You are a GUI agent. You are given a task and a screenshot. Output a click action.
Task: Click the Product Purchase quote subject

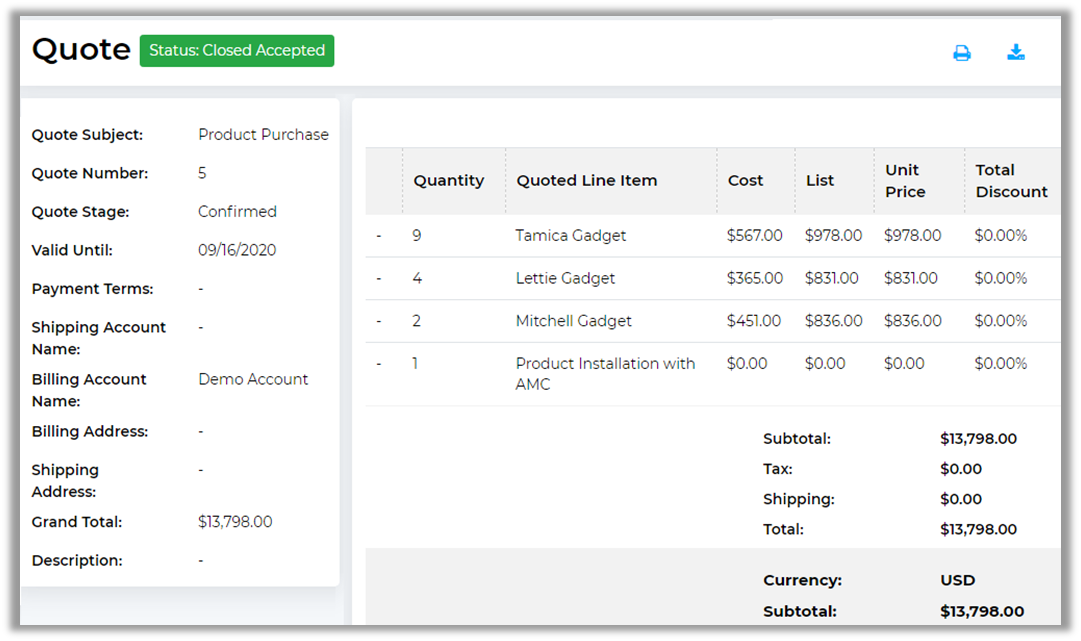[x=263, y=135]
